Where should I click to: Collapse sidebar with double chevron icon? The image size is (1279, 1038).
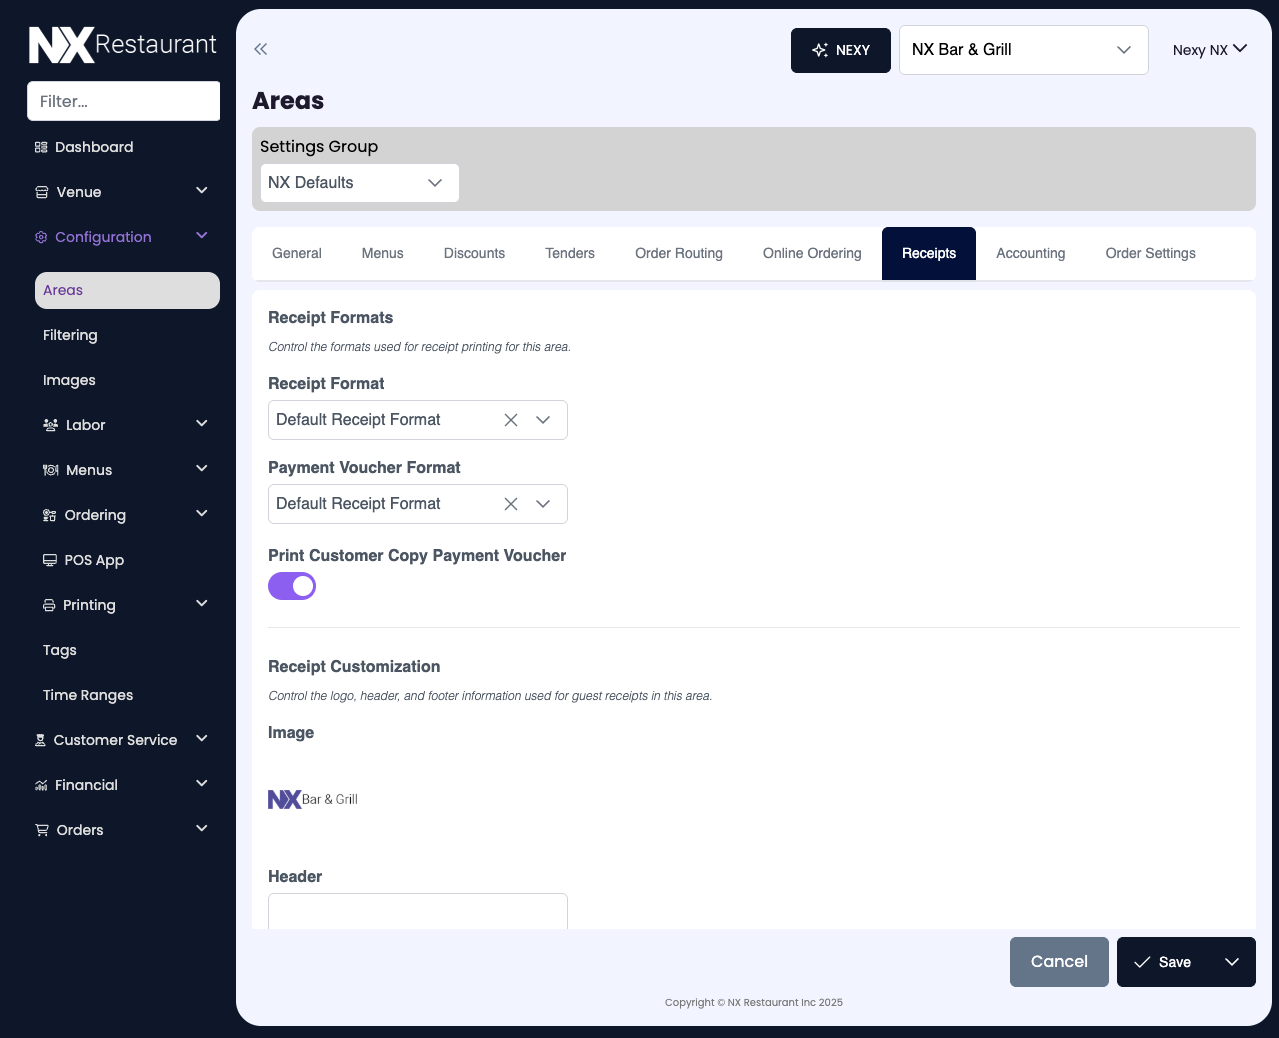[261, 49]
